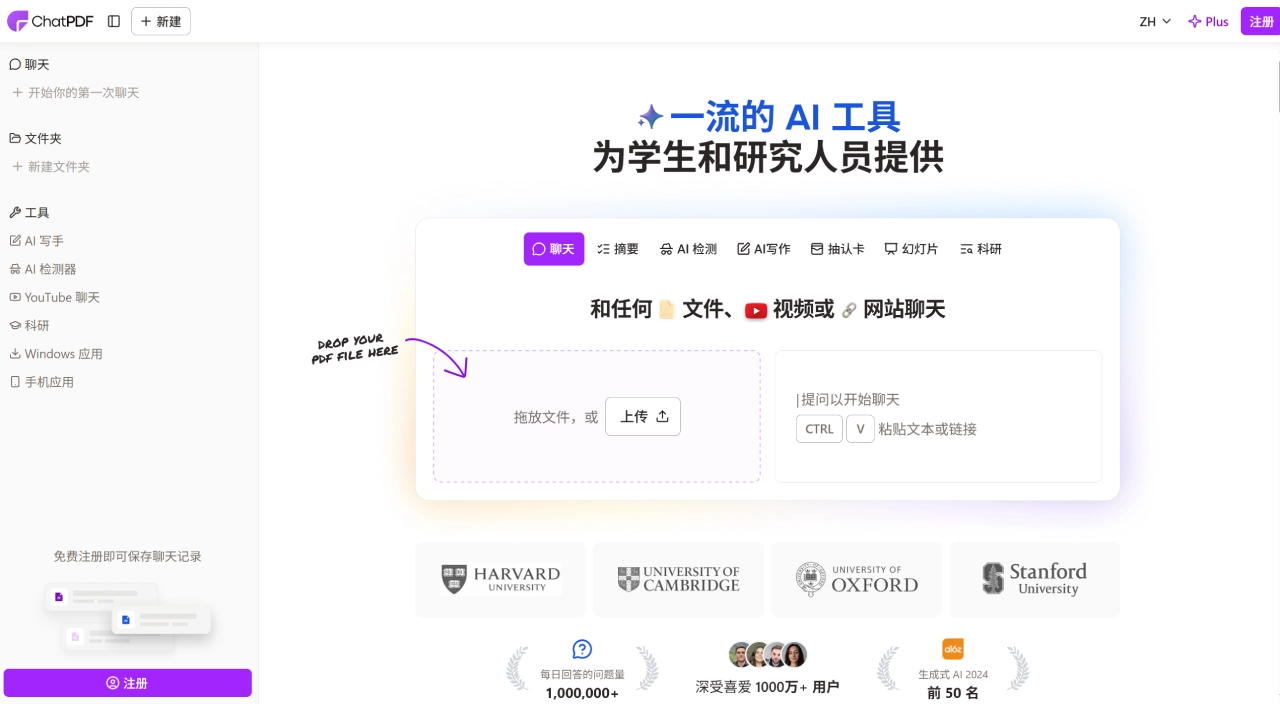This screenshot has width=1280, height=704.
Task: Click the 上传 upload button
Action: click(643, 416)
